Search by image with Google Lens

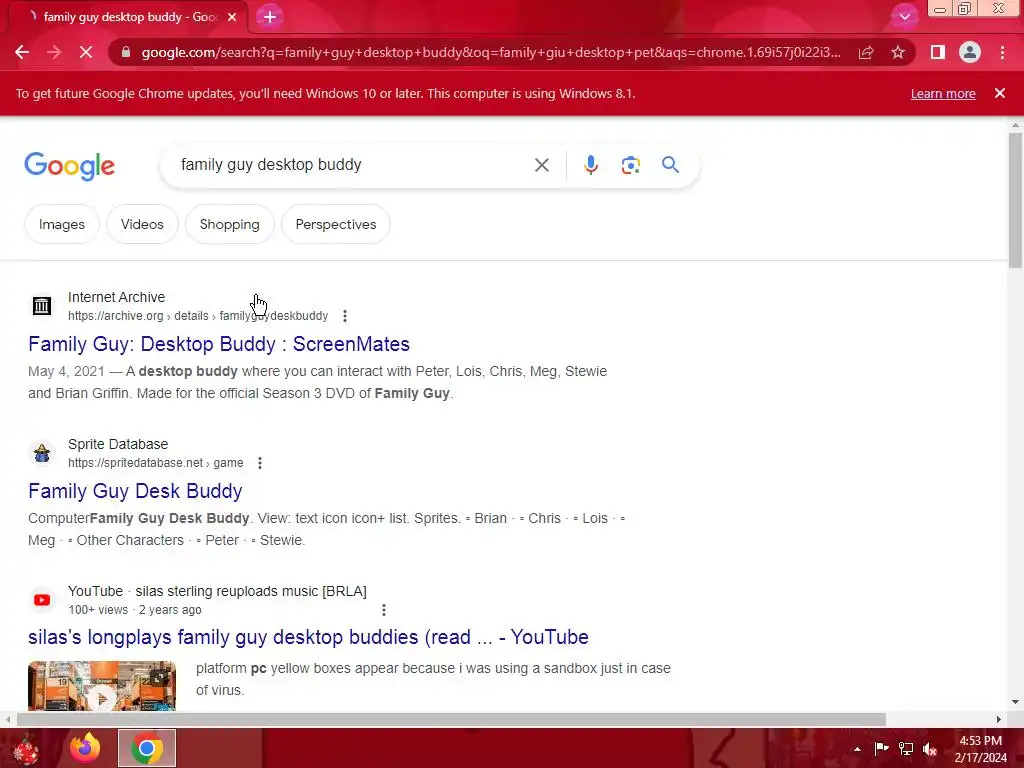(630, 165)
